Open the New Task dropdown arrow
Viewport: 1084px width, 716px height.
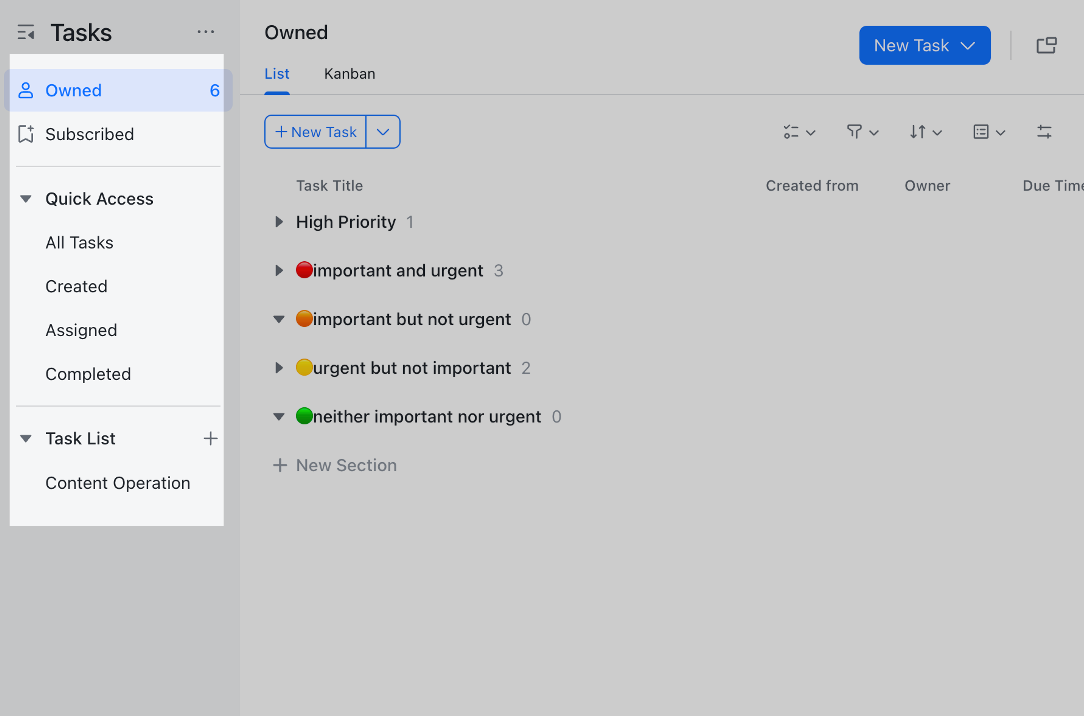coord(383,131)
